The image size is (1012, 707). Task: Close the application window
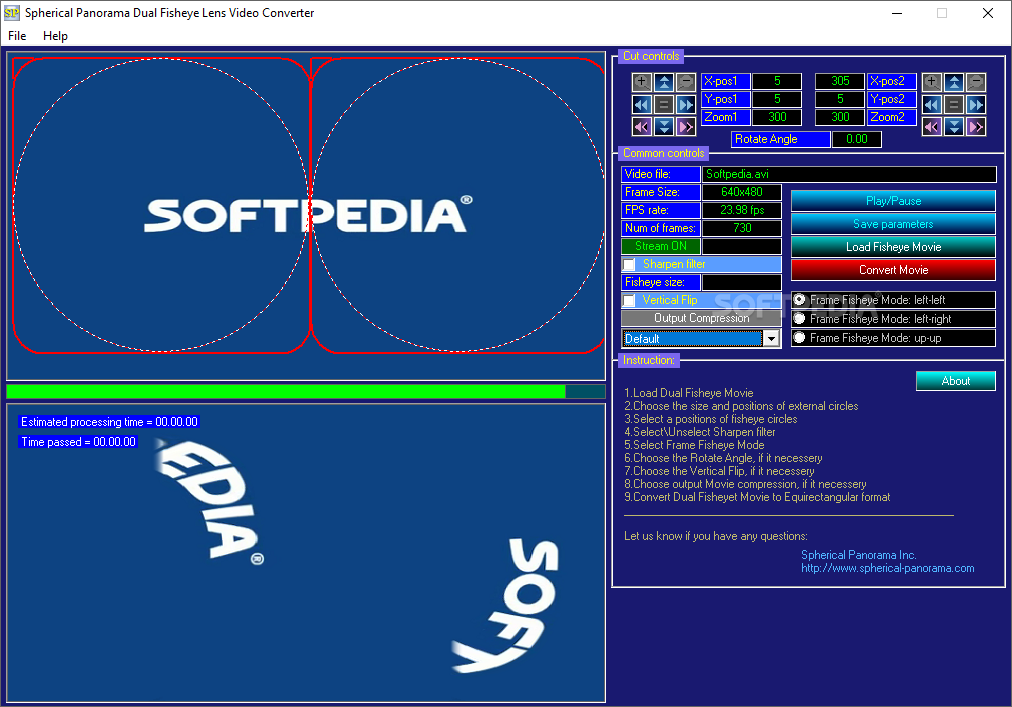[x=987, y=13]
